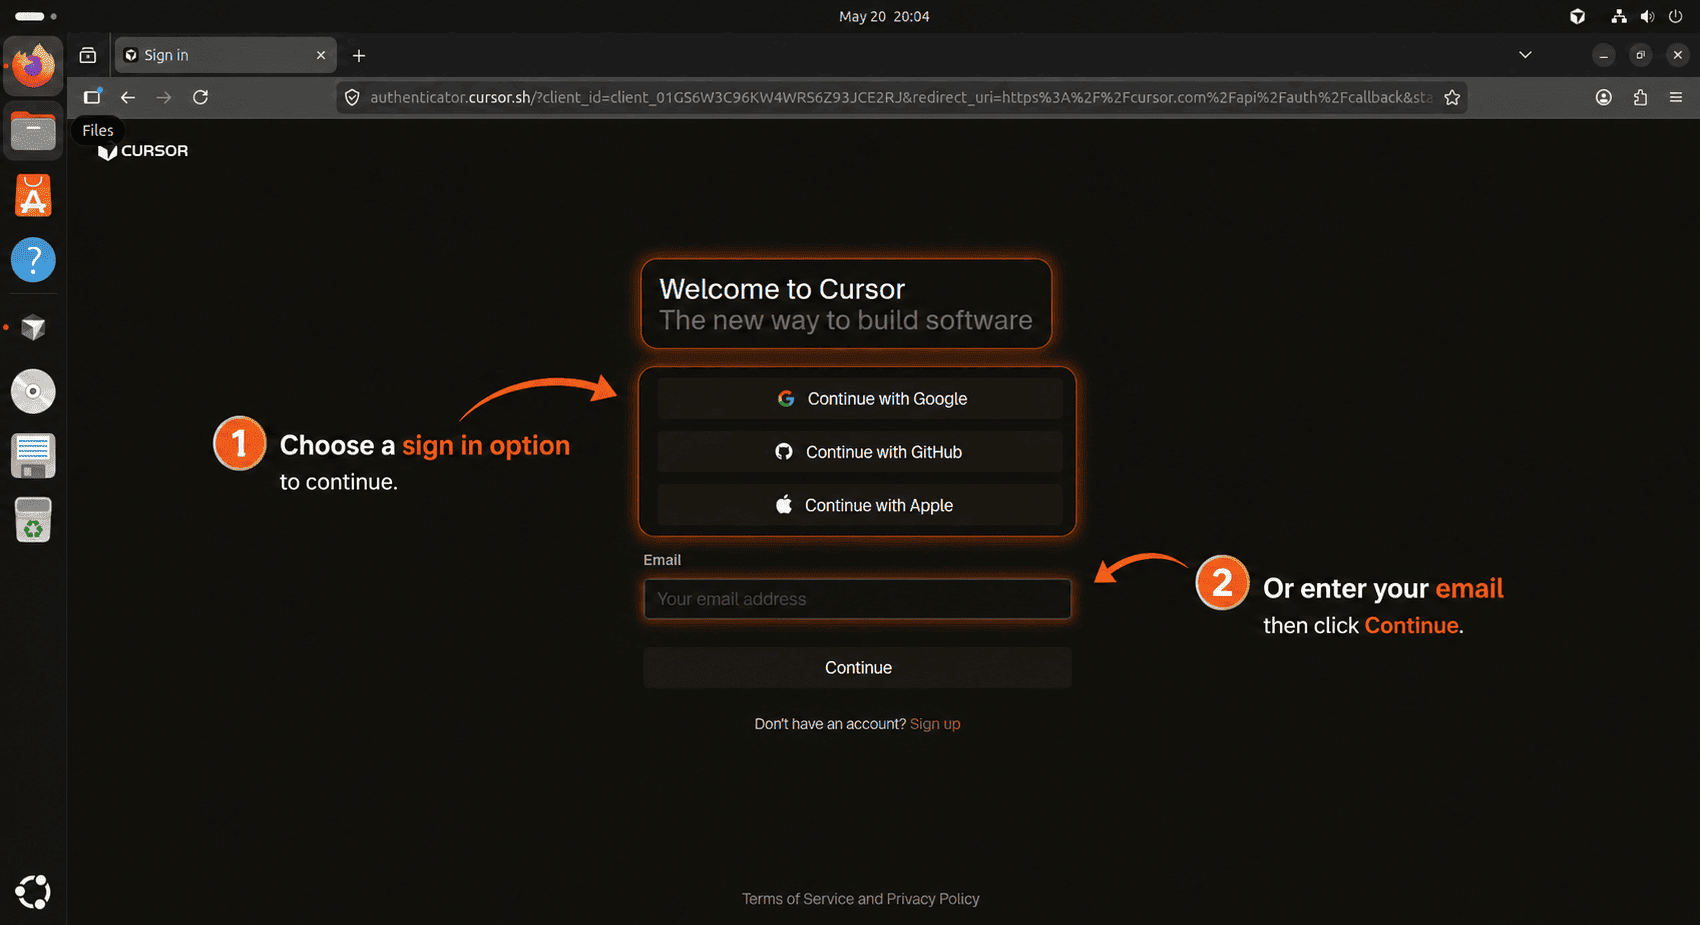The width and height of the screenshot is (1700, 925).
Task: Open the extensions puzzle icon
Action: tap(1640, 97)
